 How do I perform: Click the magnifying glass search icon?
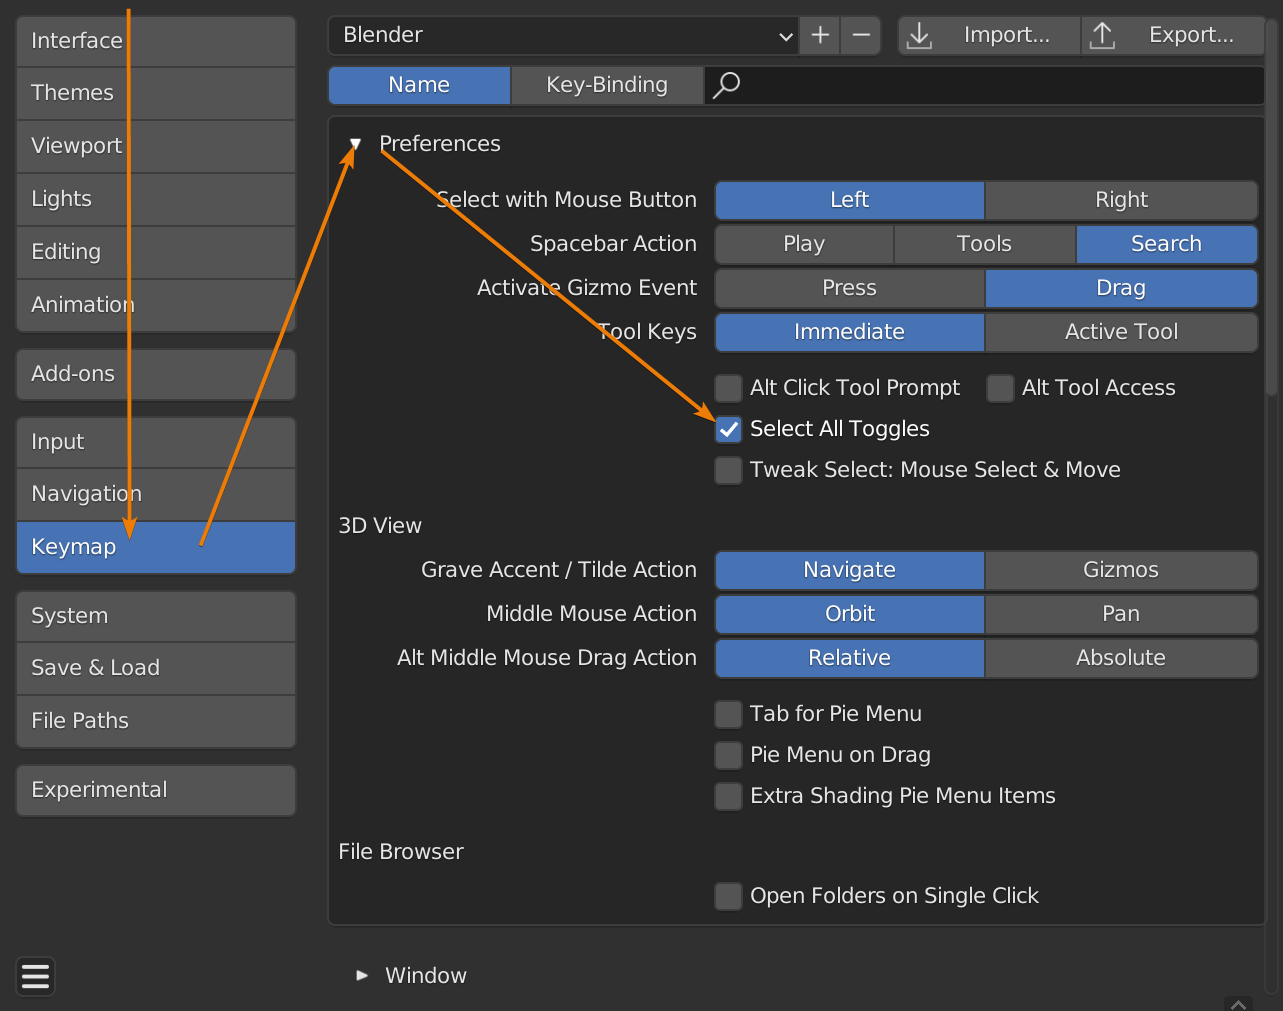(x=727, y=85)
